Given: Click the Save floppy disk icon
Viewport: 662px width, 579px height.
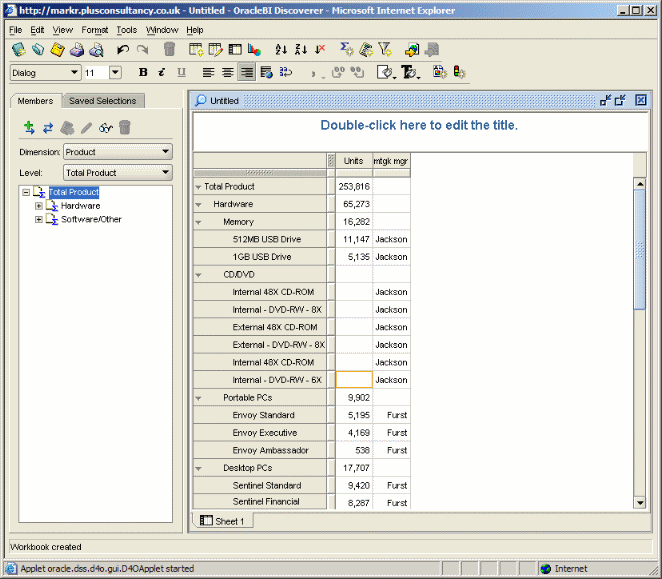Looking at the screenshot, I should 57,50.
